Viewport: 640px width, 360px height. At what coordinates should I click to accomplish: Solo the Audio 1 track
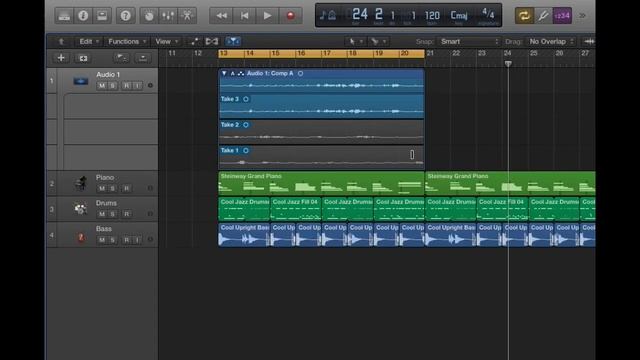(113, 86)
